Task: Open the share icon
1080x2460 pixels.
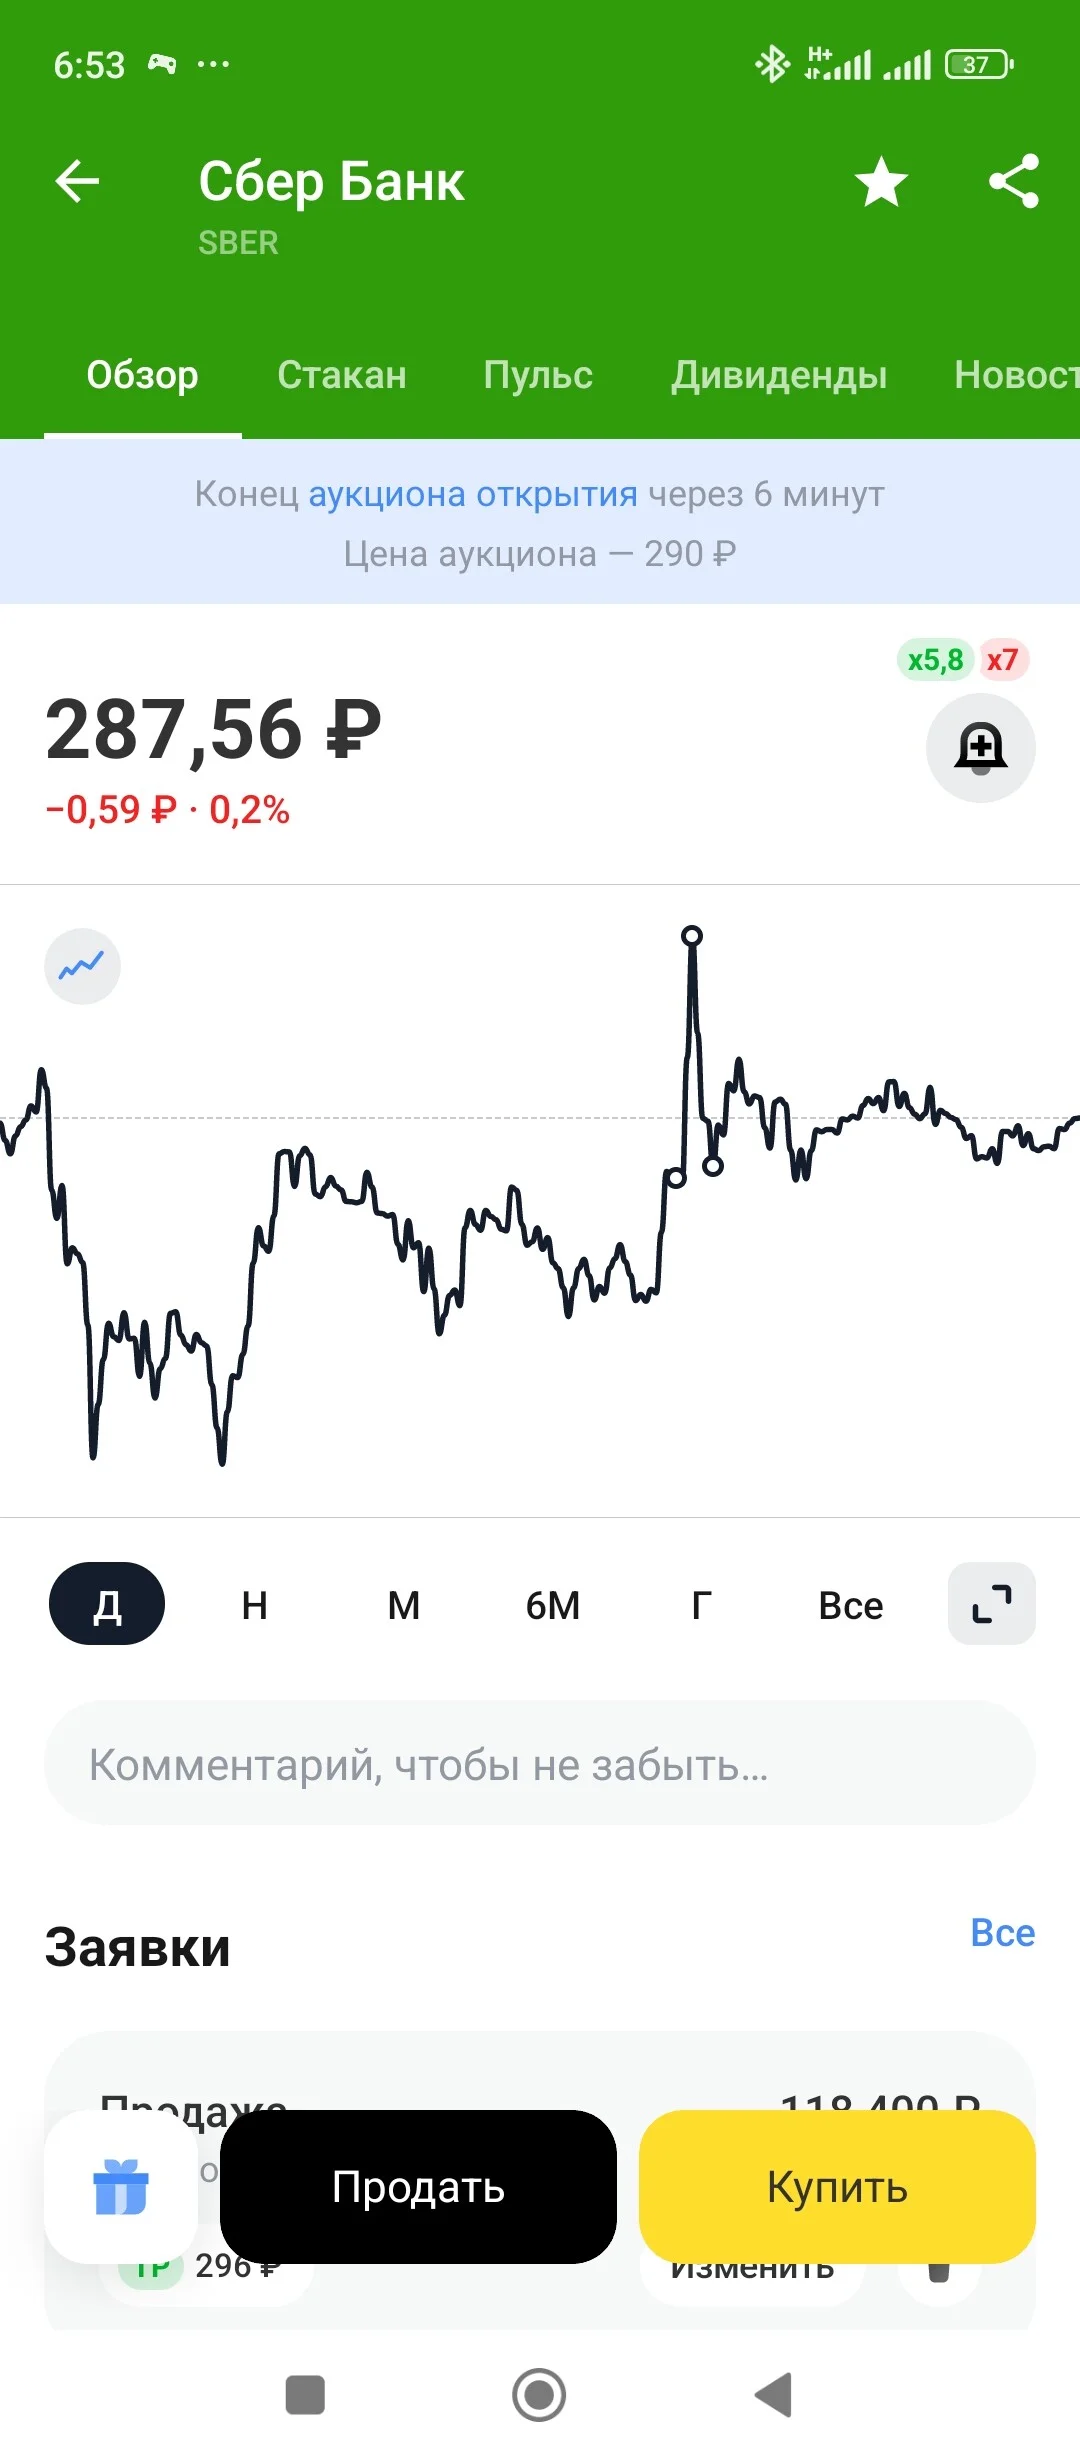Action: [1014, 181]
